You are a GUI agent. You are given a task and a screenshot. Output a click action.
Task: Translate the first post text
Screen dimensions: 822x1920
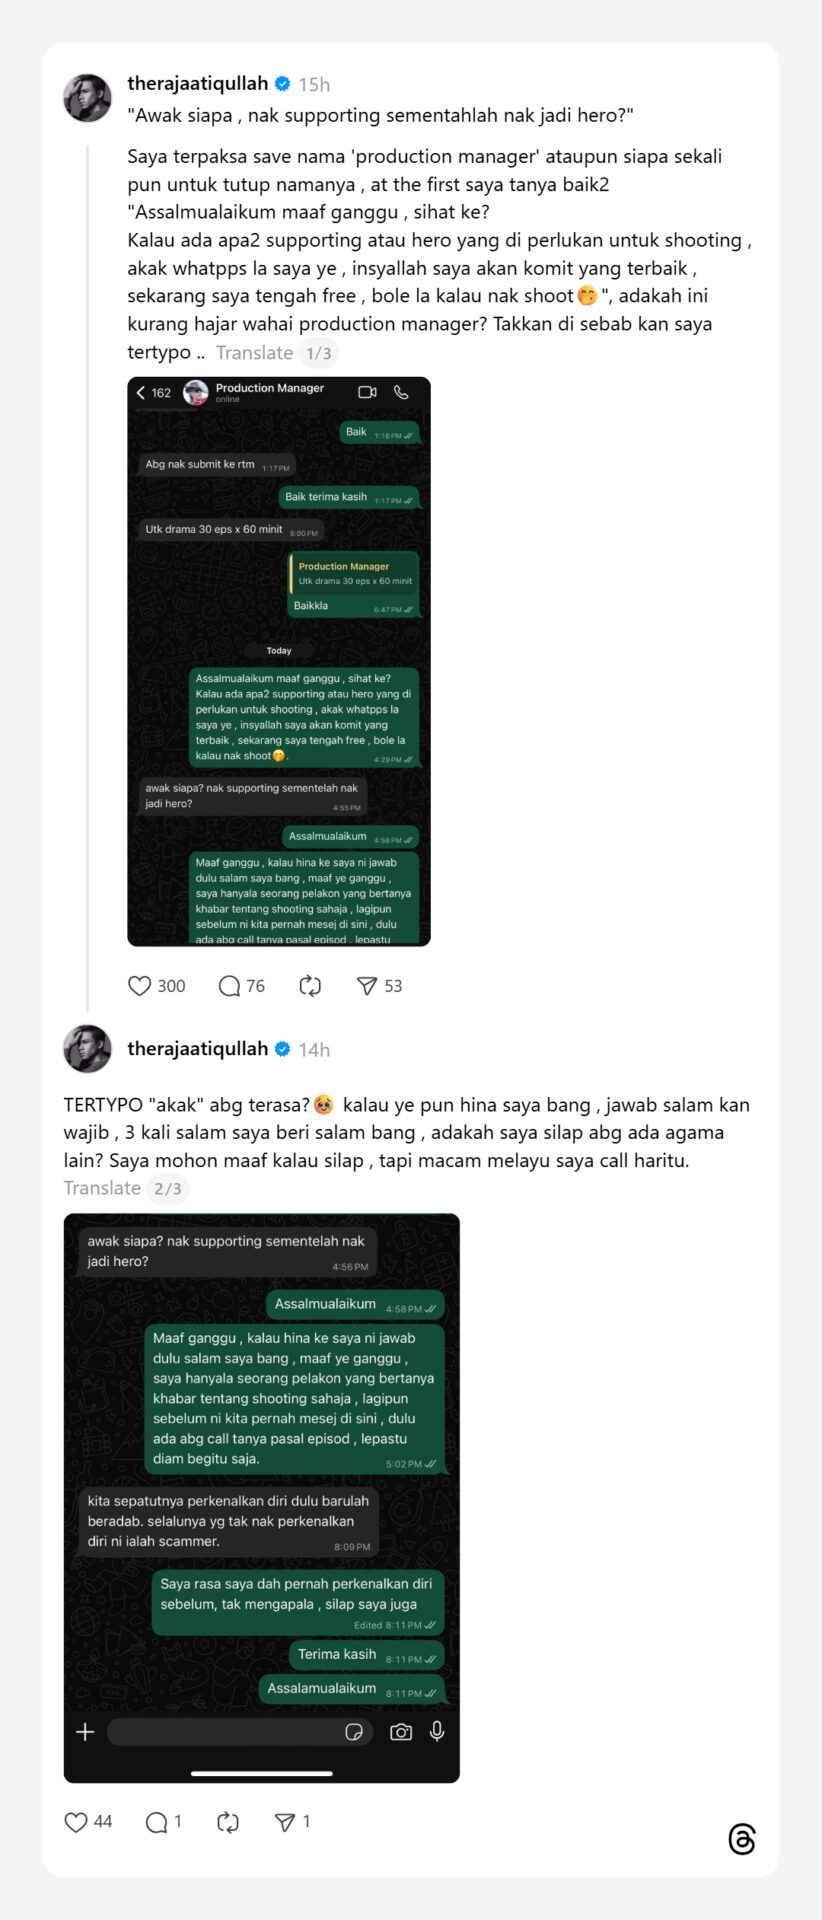(x=254, y=353)
